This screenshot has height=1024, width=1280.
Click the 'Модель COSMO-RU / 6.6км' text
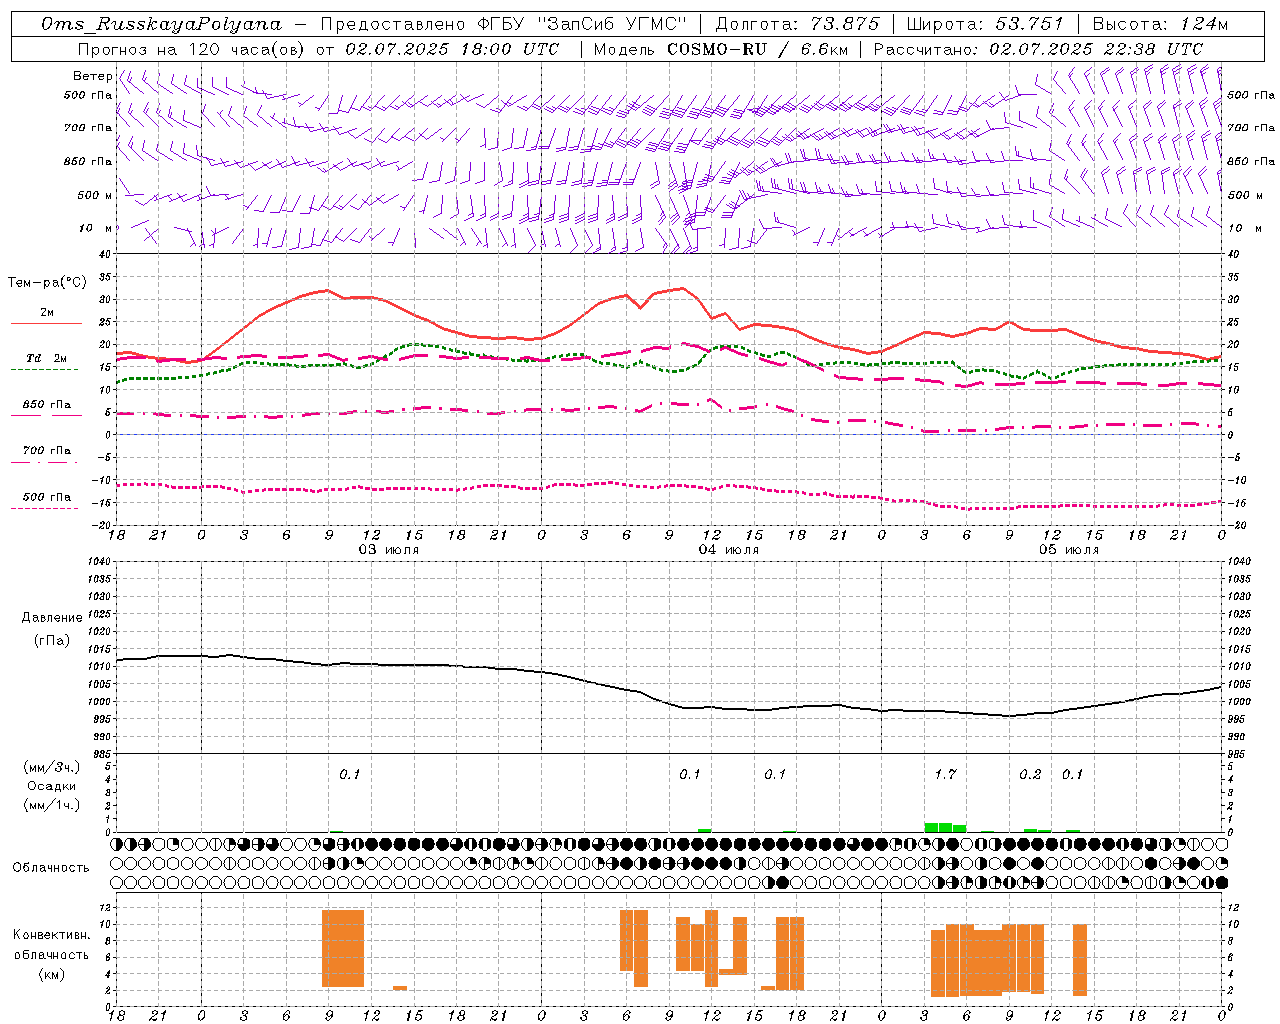point(719,49)
